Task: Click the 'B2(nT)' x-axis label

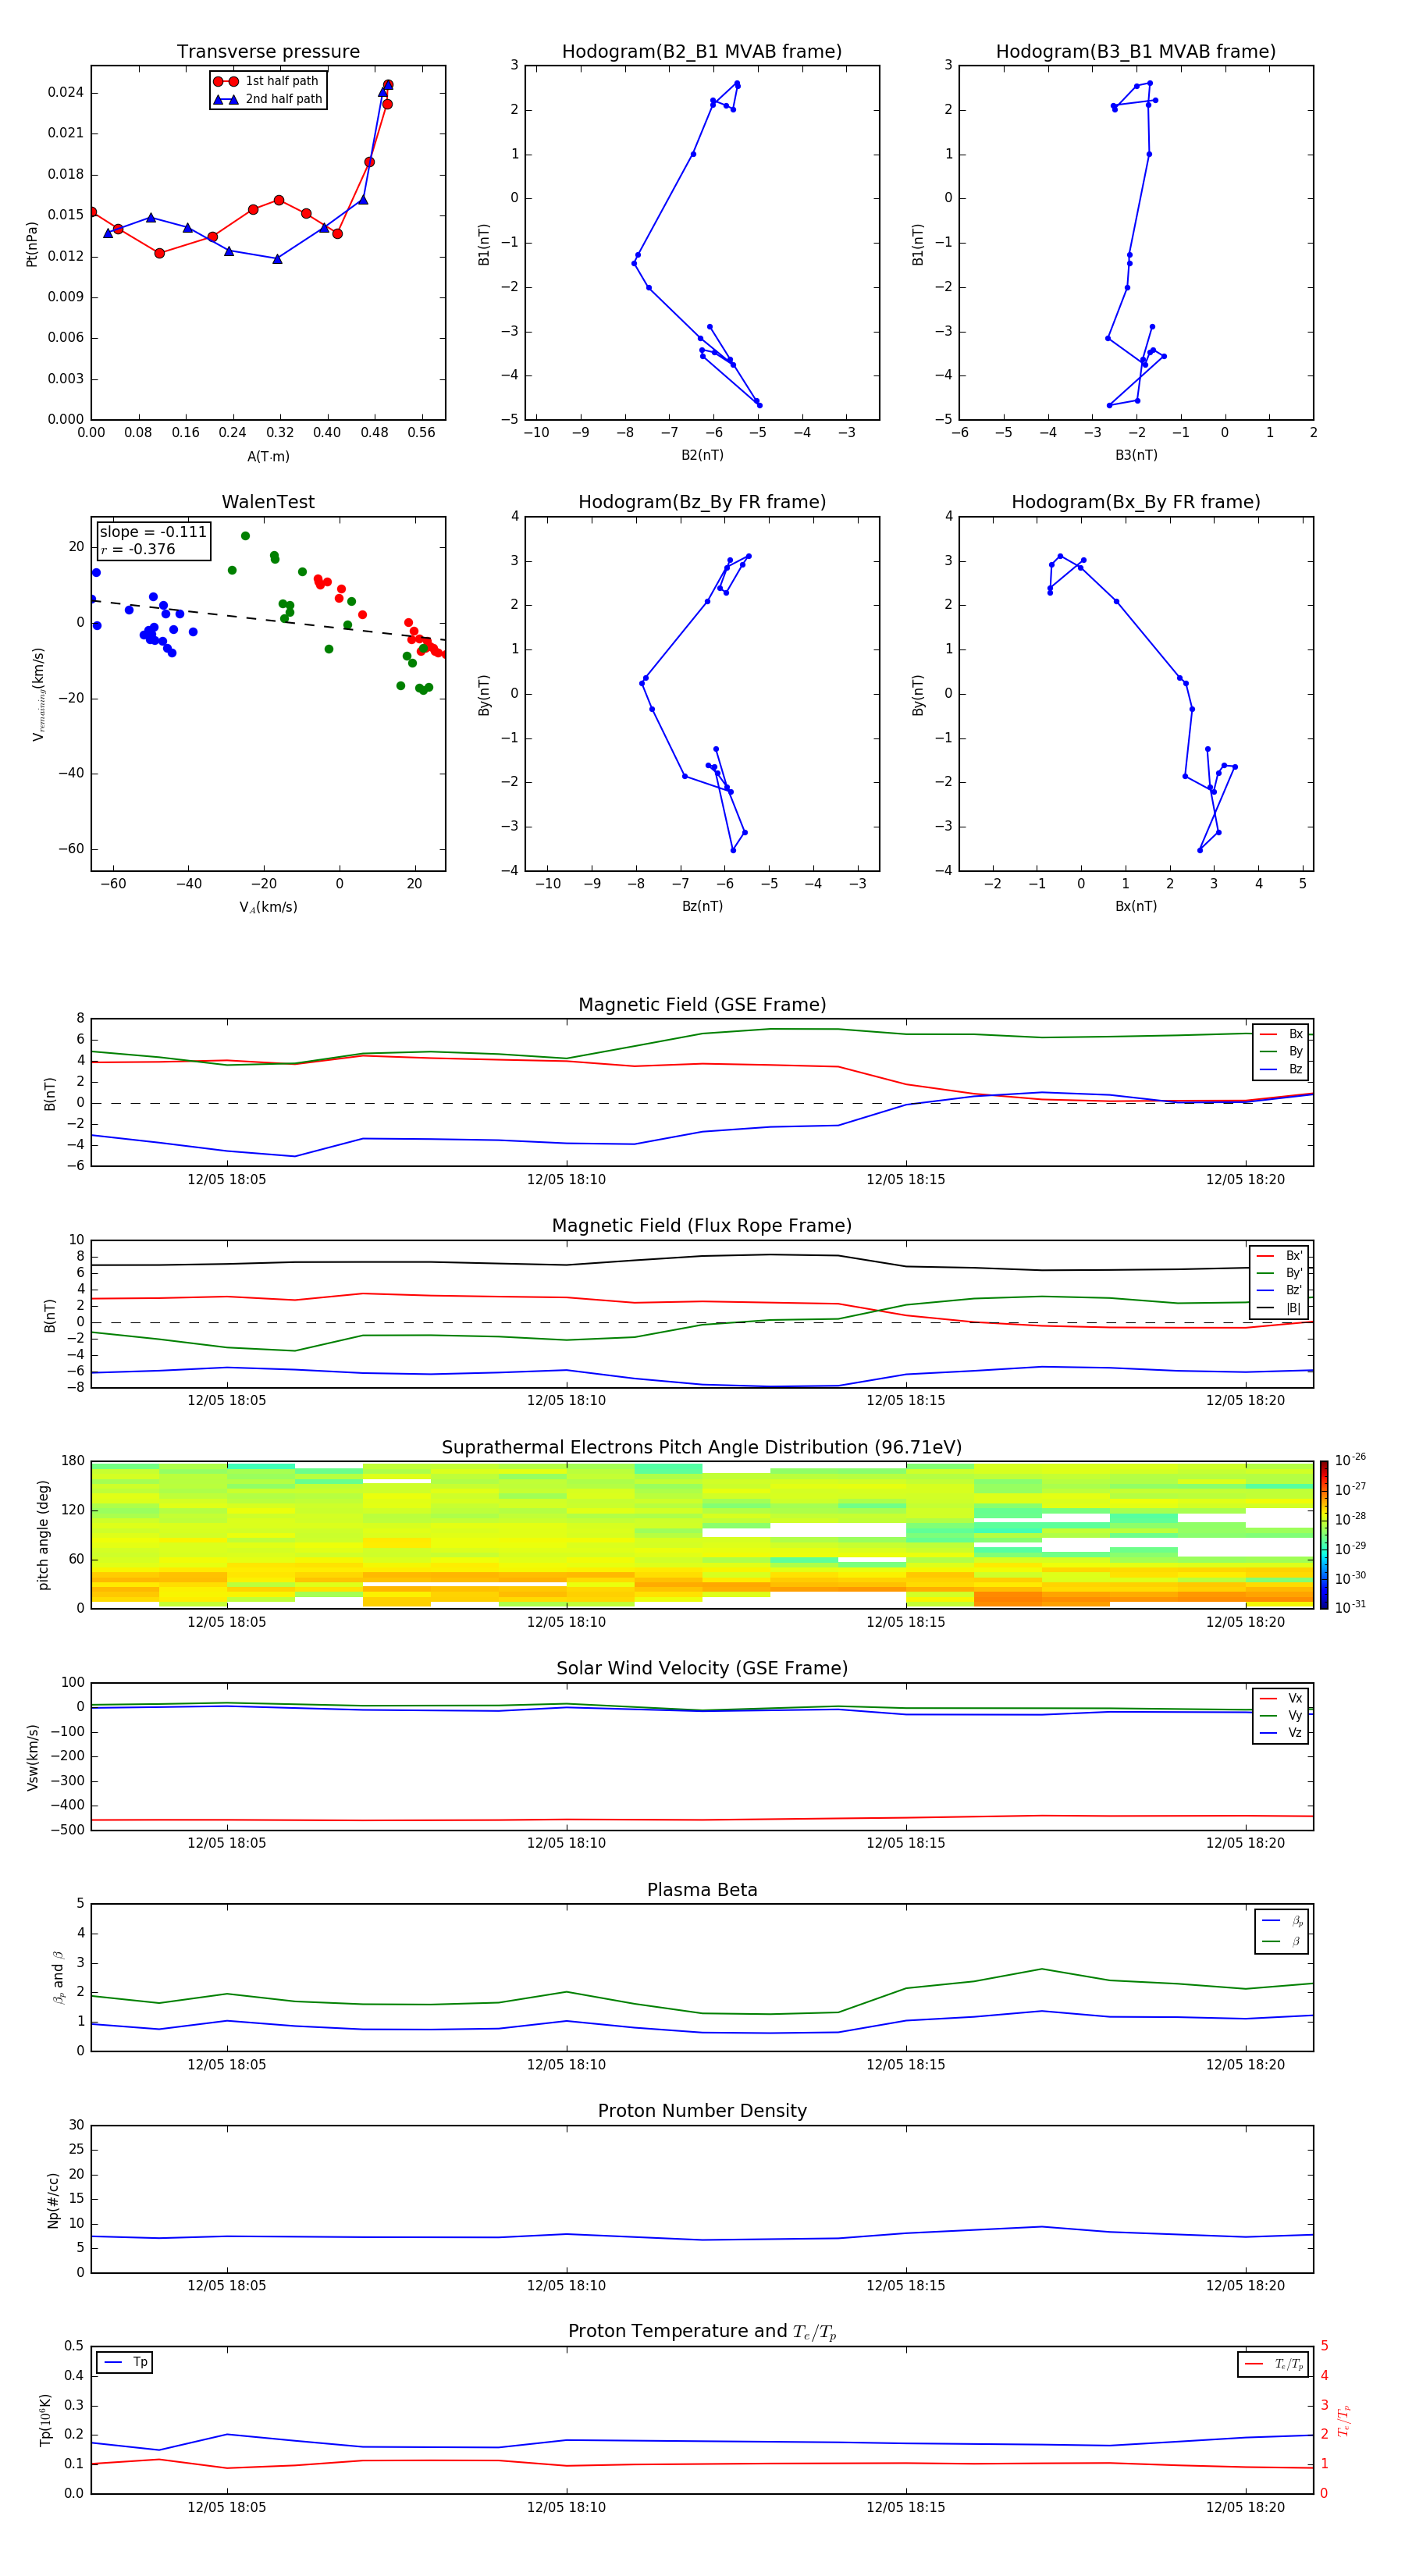Action: coord(702,455)
